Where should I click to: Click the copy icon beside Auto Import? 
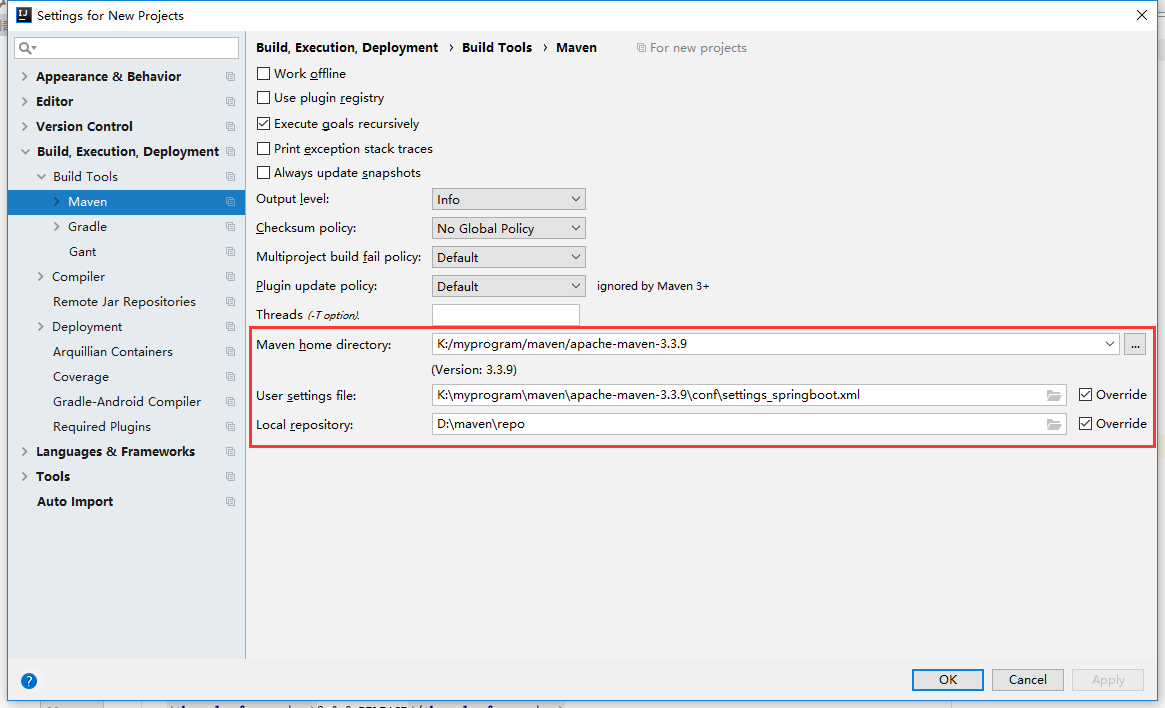tap(230, 502)
